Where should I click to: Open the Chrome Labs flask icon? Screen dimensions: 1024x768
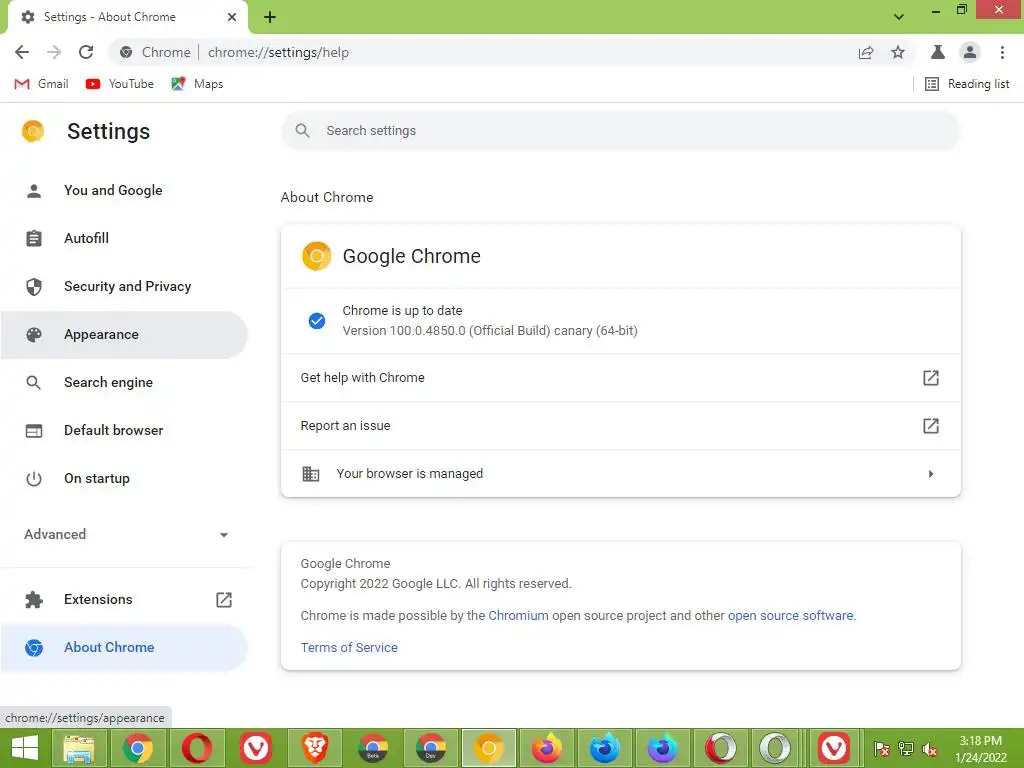[x=938, y=52]
